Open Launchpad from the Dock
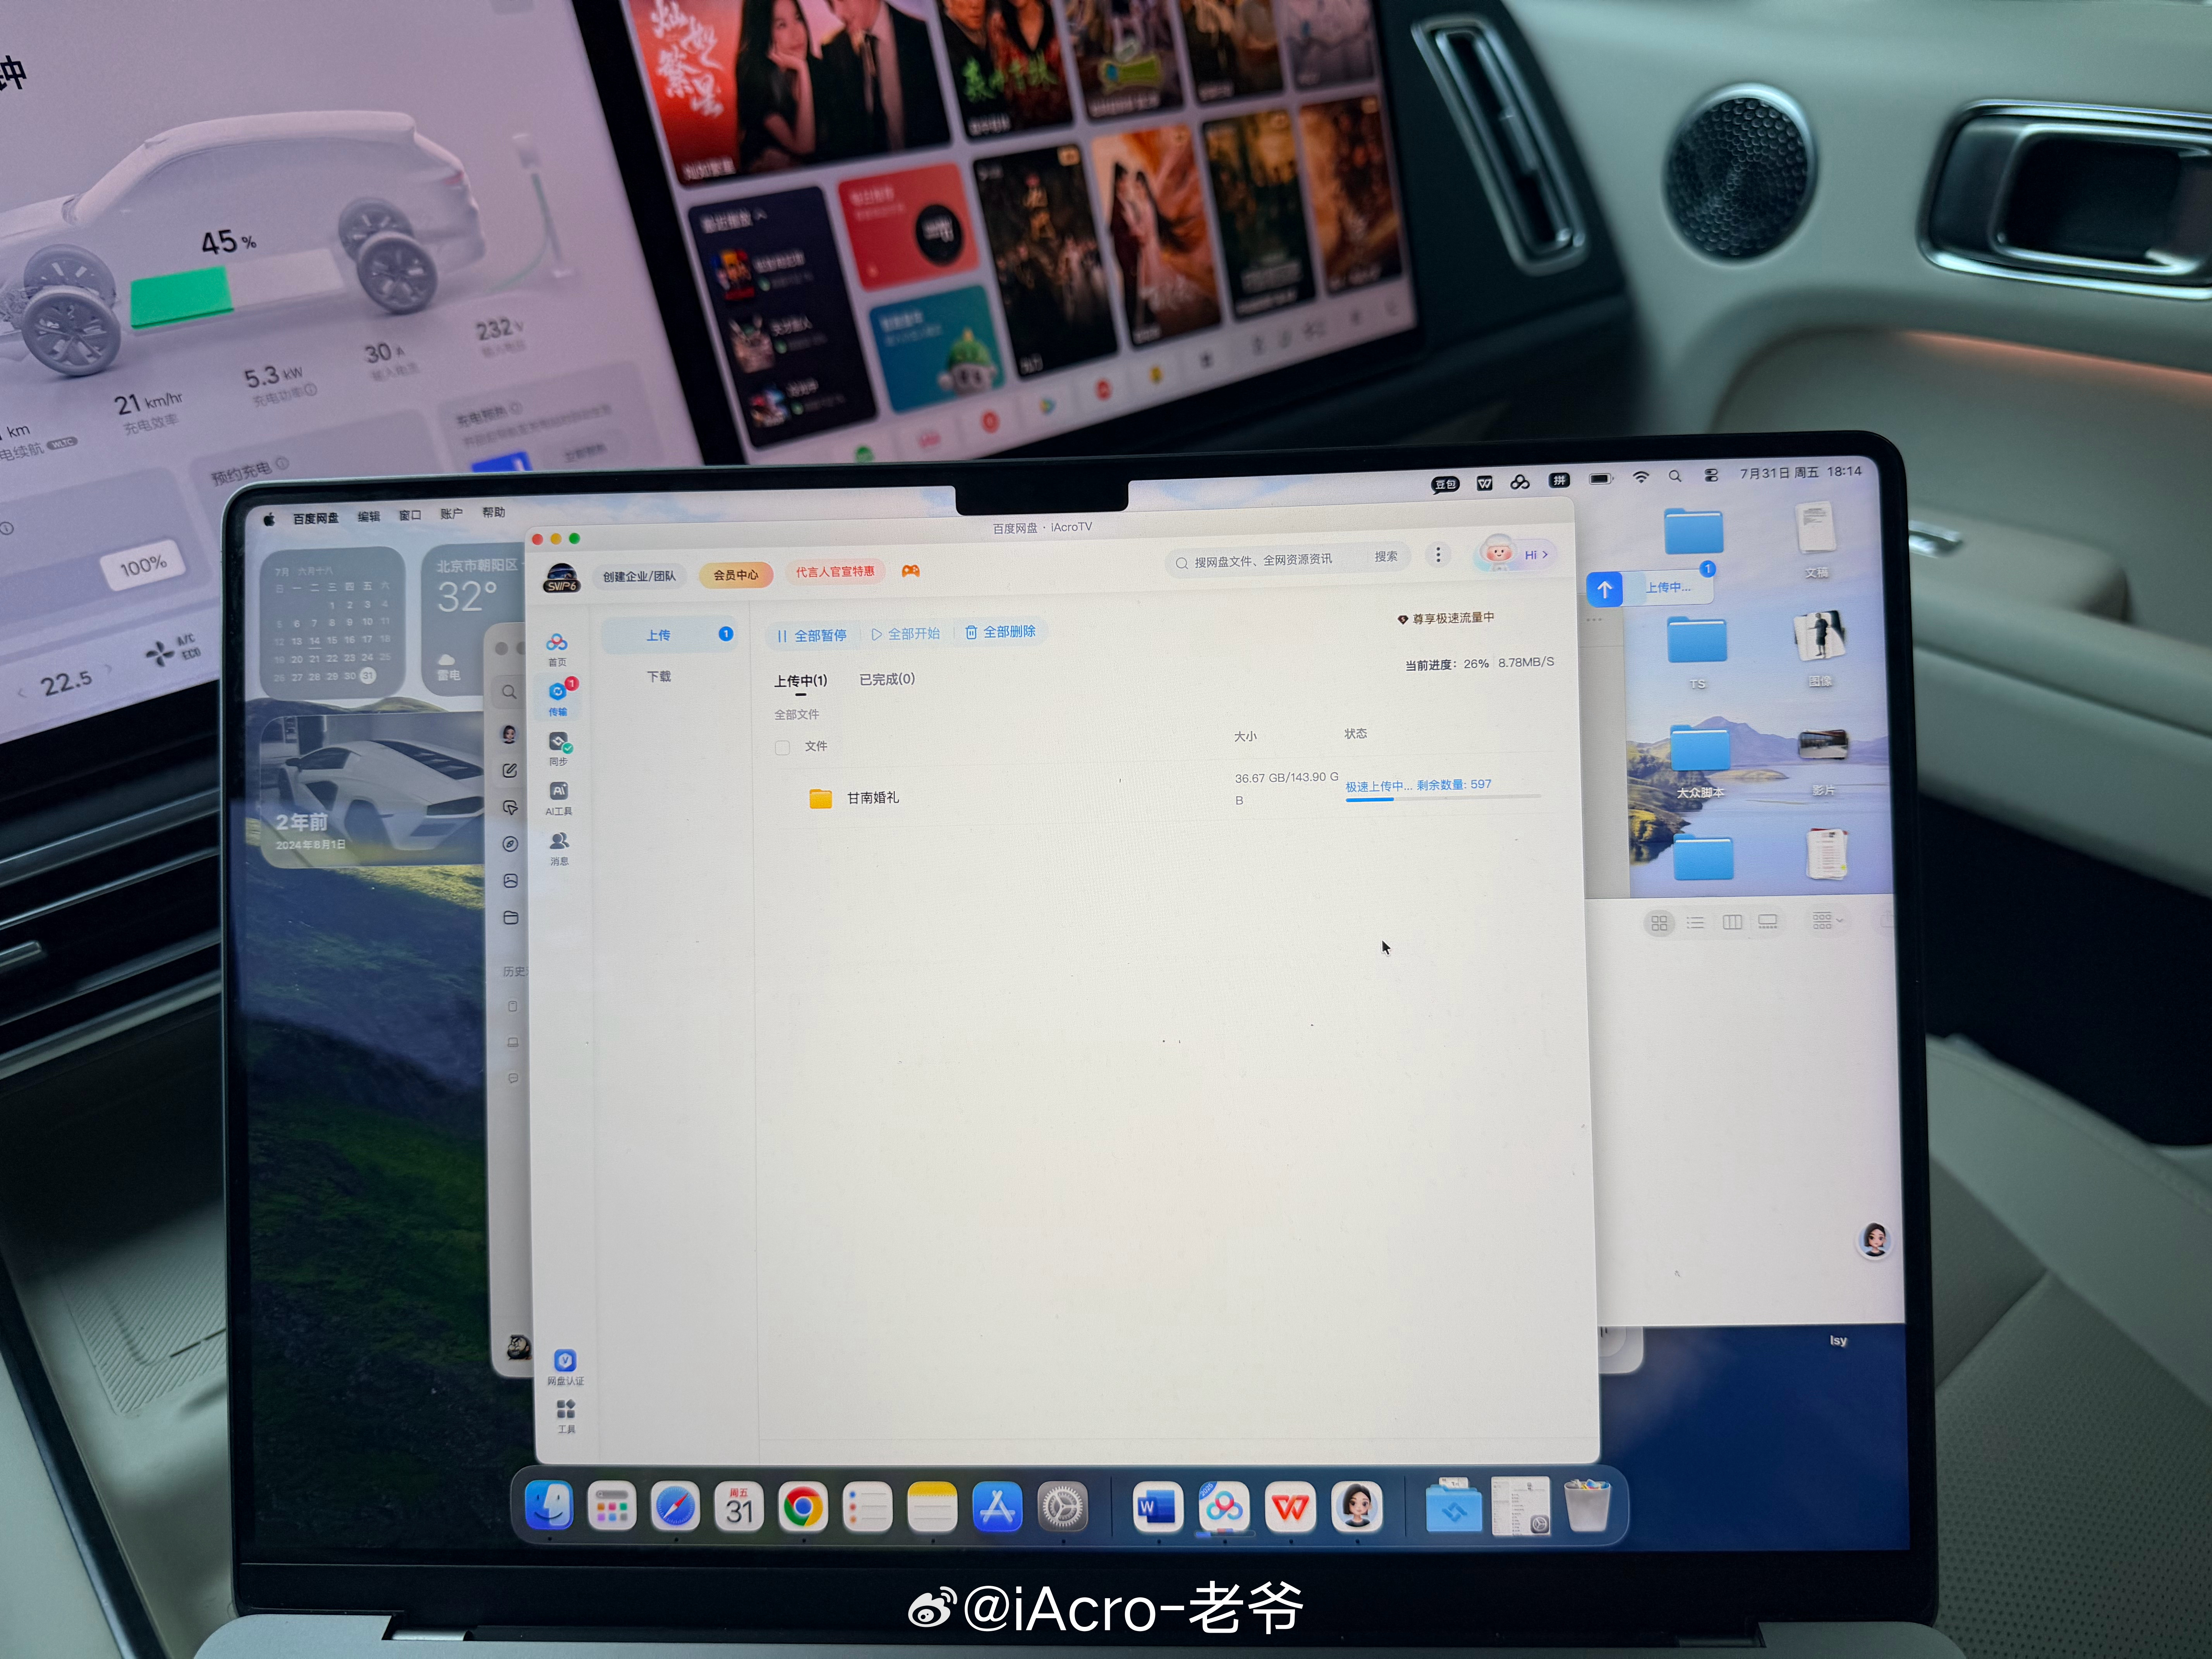Screen dimensions: 2212x1659 coord(611,1507)
